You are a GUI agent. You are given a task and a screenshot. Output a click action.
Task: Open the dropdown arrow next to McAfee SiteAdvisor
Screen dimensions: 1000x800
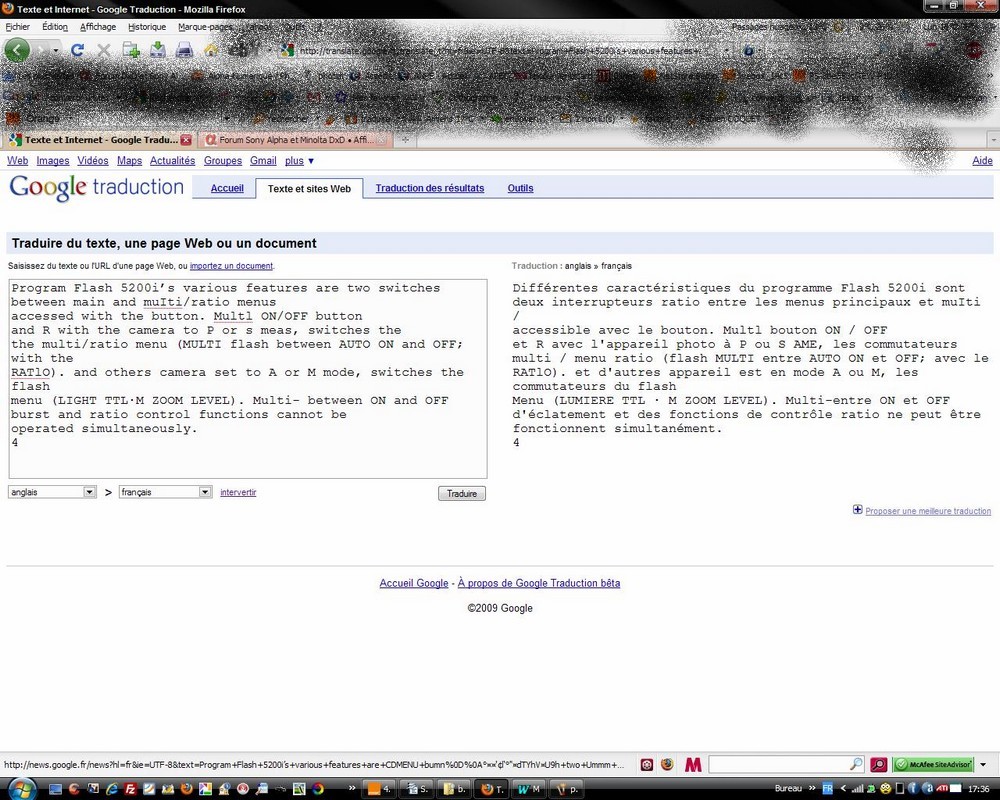tap(983, 764)
